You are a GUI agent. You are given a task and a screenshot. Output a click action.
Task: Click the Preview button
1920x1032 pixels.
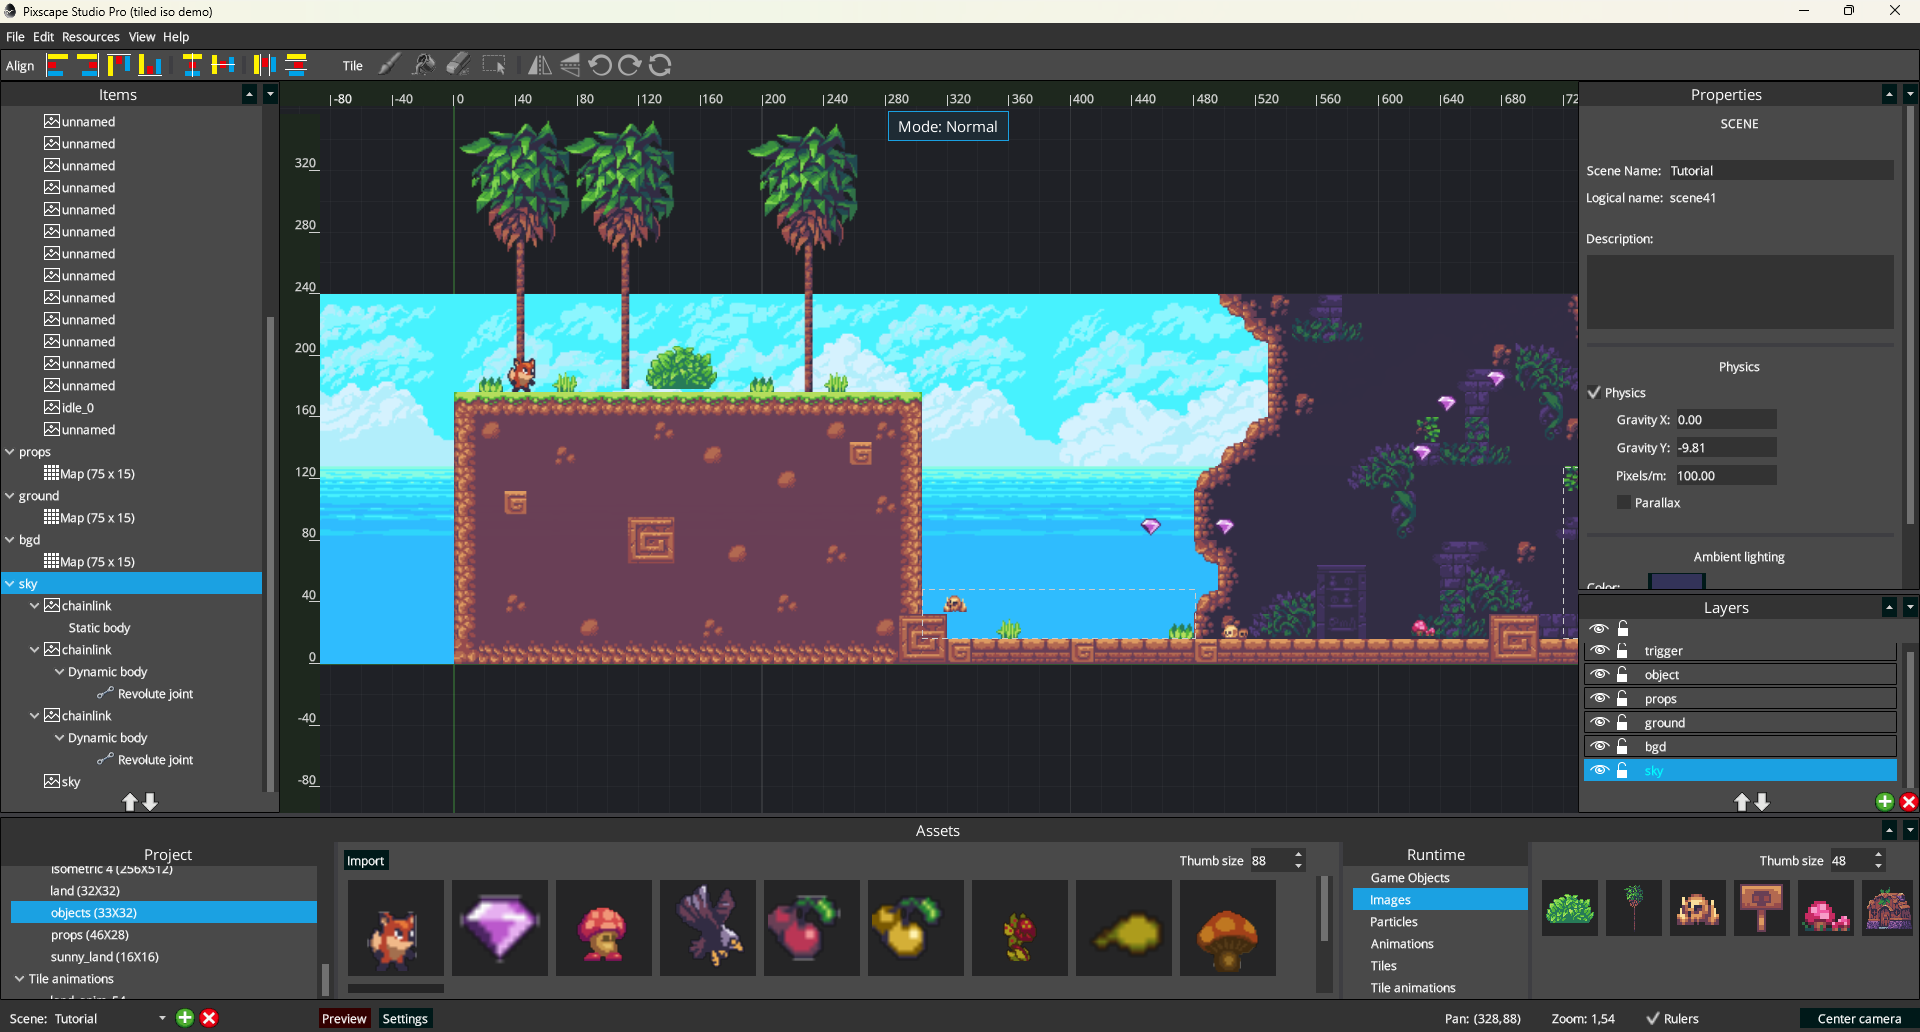pyautogui.click(x=344, y=1019)
